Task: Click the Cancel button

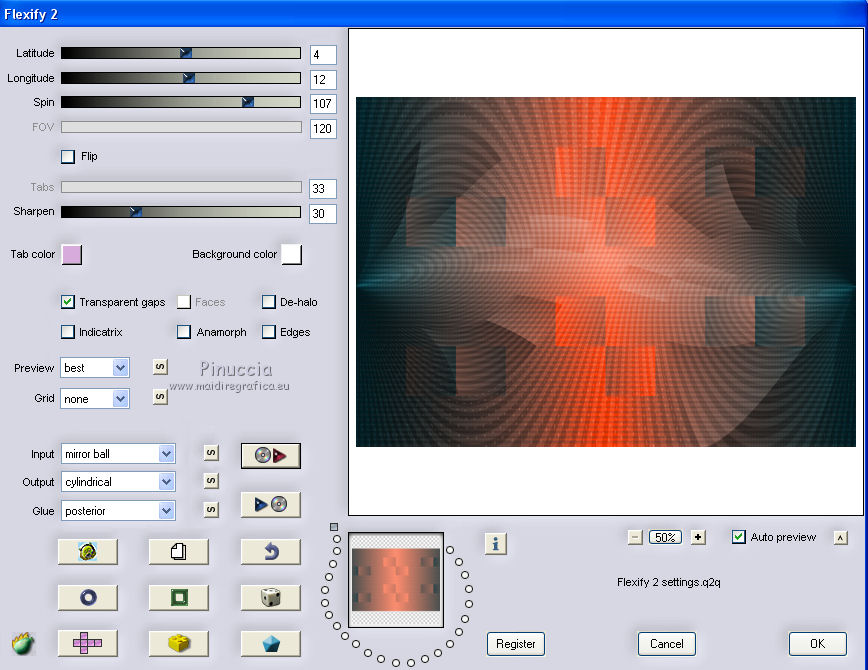Action: [x=667, y=644]
